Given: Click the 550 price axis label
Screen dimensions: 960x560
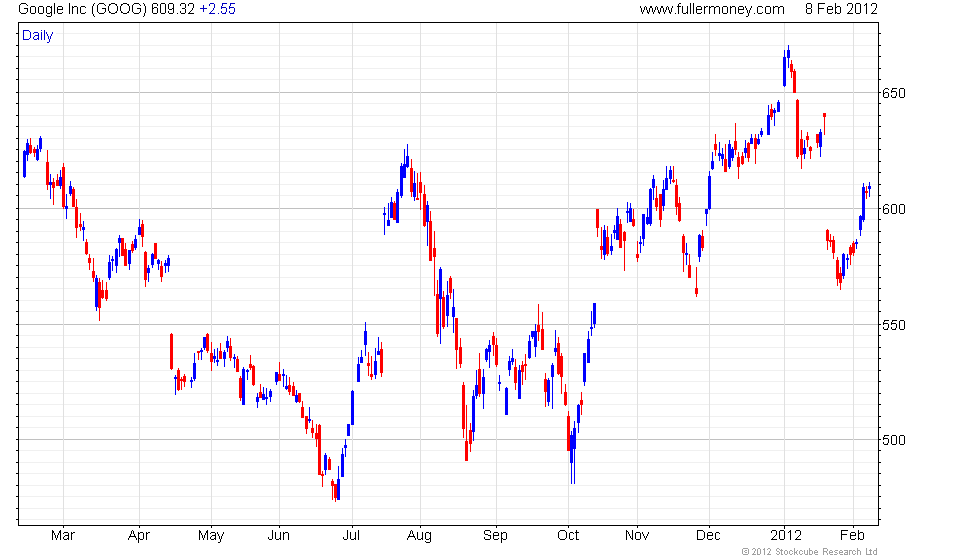Looking at the screenshot, I should point(893,325).
